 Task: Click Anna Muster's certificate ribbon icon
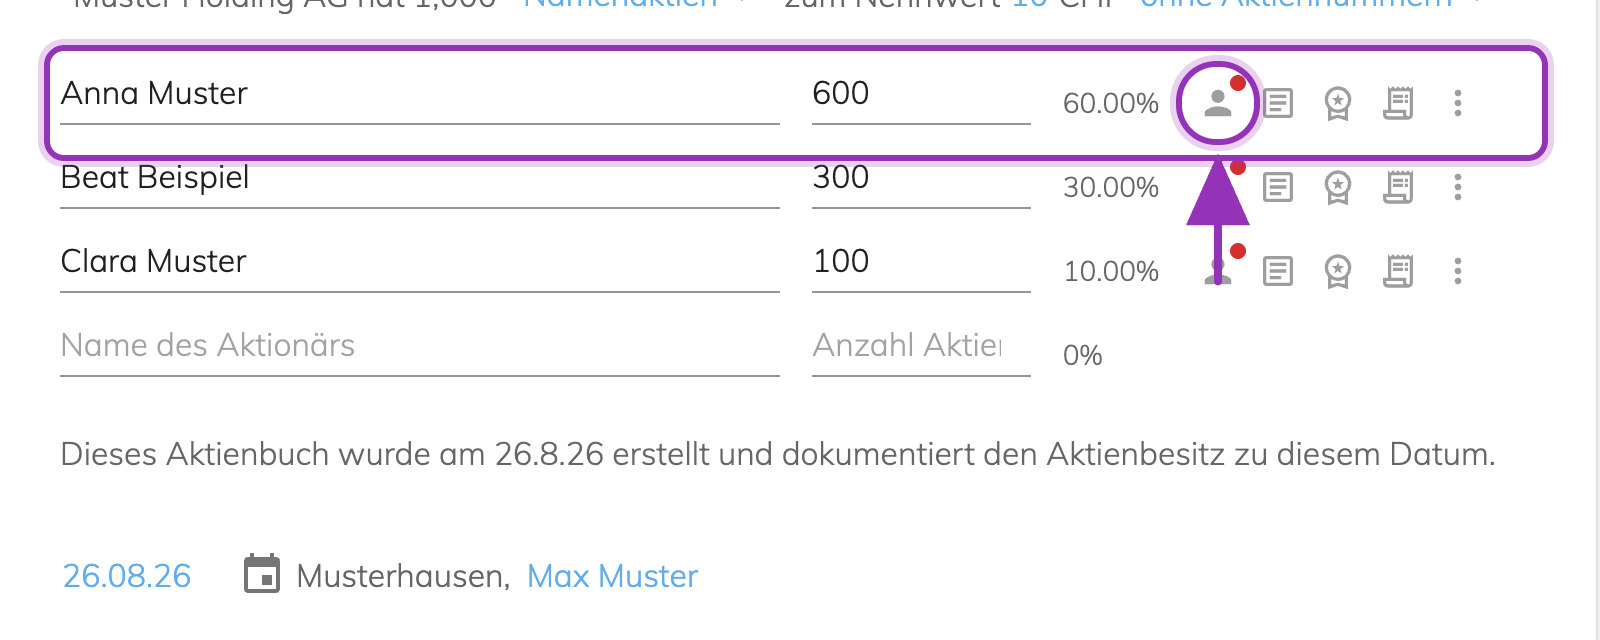click(1338, 103)
